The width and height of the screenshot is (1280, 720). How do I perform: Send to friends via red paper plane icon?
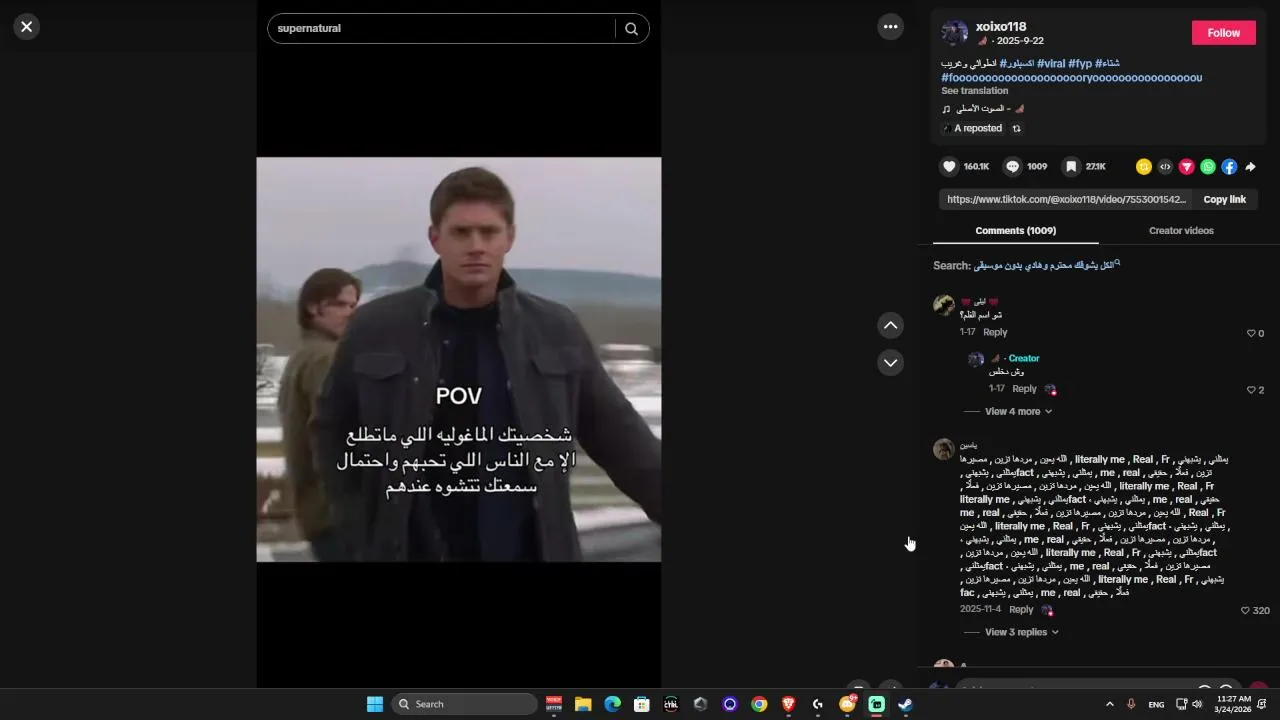(1187, 167)
